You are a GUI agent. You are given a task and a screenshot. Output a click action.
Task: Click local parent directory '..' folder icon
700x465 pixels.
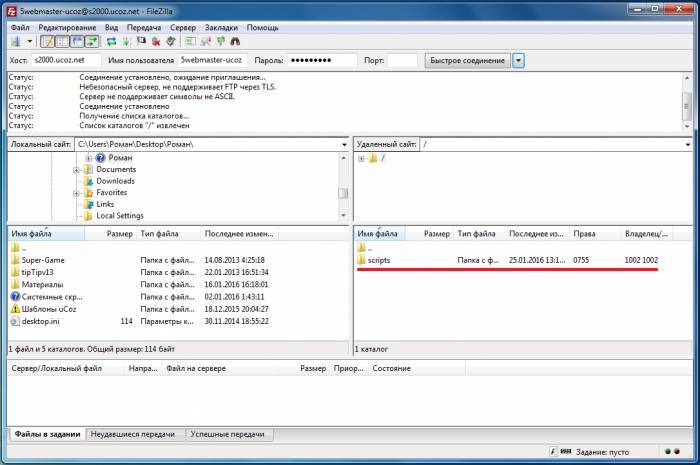[16, 248]
